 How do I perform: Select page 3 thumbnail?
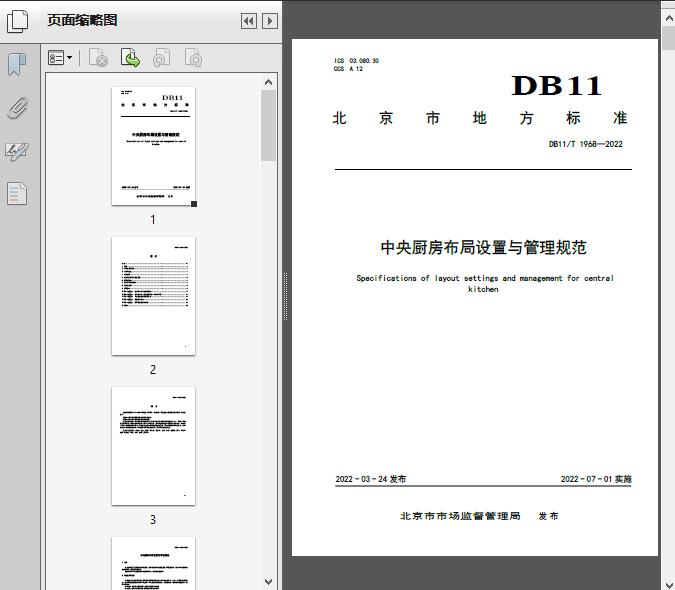coord(153,446)
